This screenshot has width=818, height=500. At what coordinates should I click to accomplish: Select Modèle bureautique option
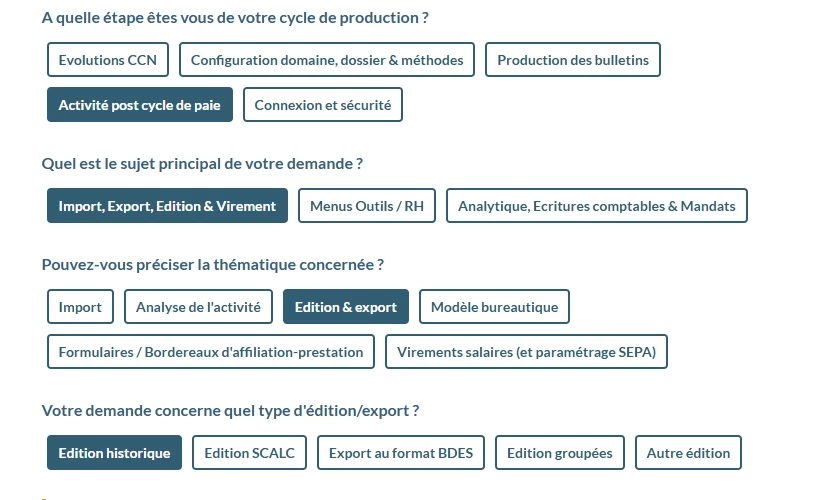pos(494,307)
